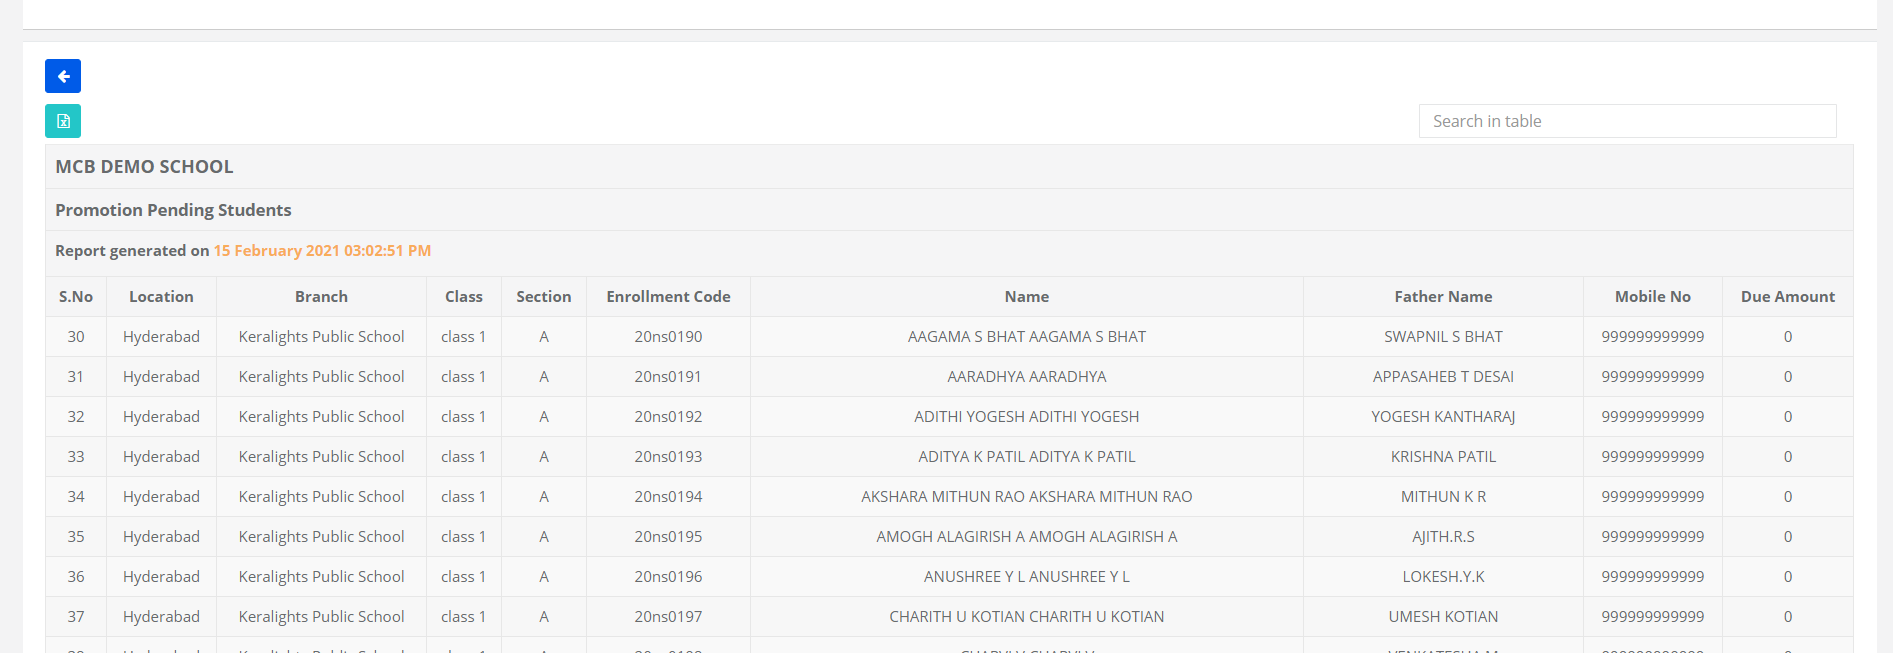This screenshot has height=653, width=1893.
Task: Click father name UMESH KOTIAN
Action: pos(1443,617)
